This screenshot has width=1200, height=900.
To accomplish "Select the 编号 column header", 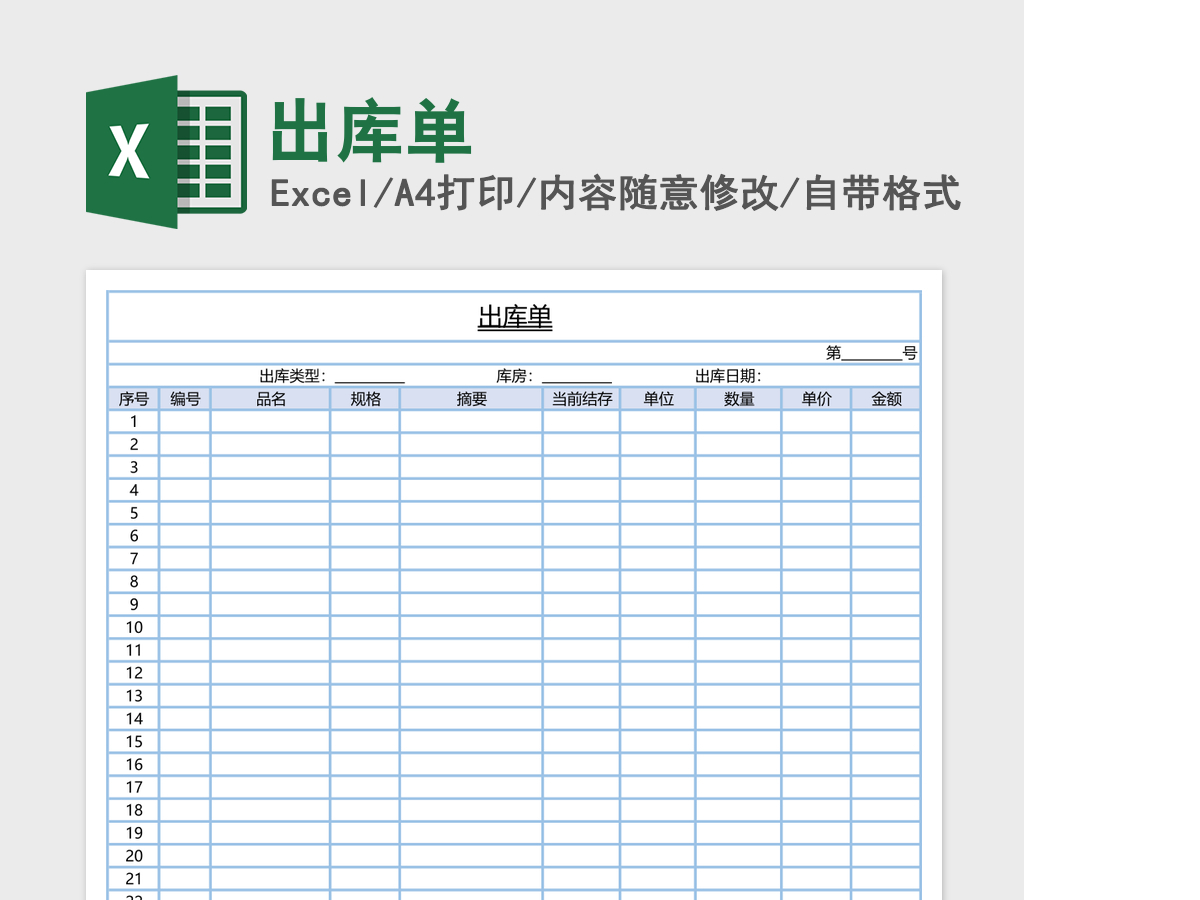I will tap(185, 399).
